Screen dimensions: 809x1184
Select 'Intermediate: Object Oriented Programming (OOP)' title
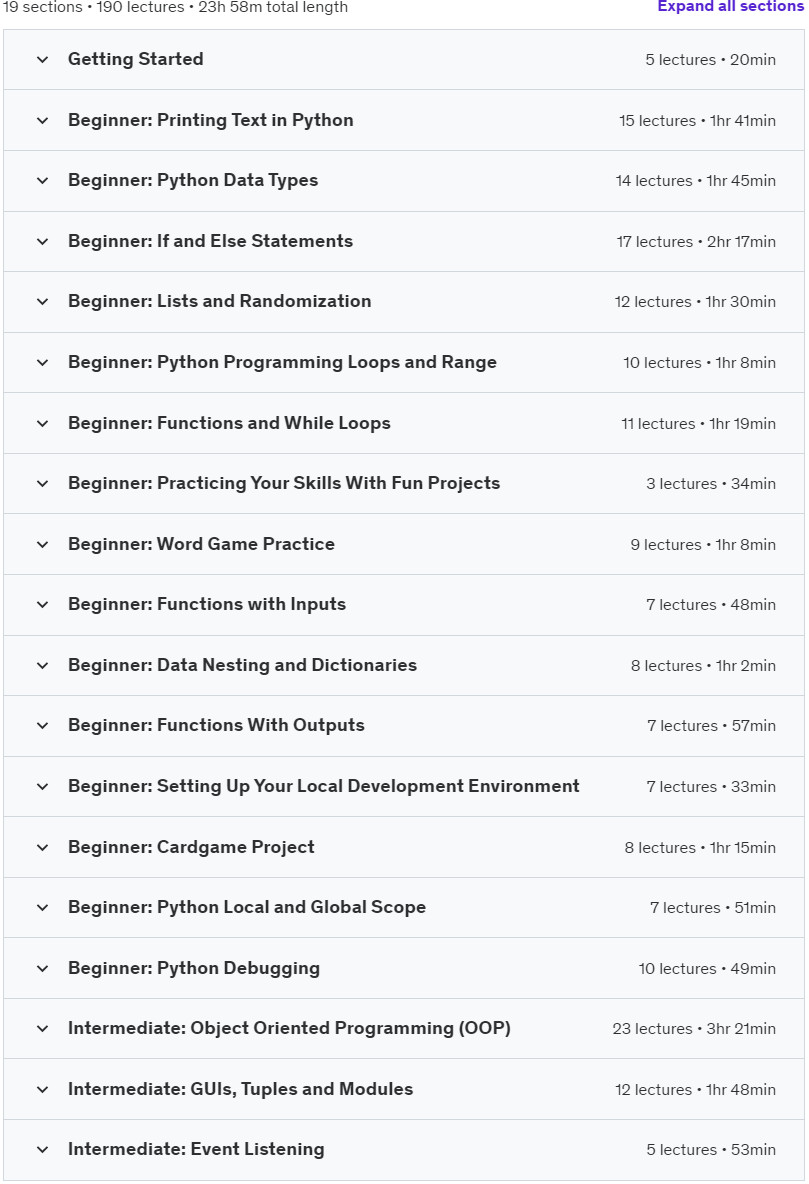pos(289,1028)
